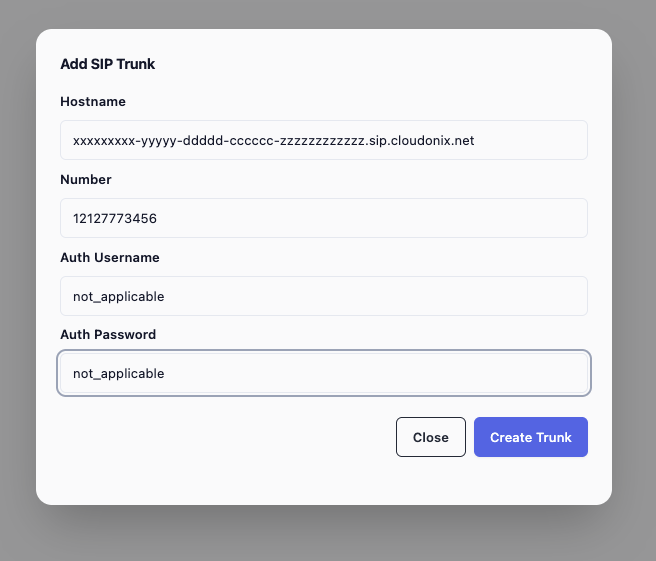This screenshot has width=656, height=561.
Task: Select the Auth Username text box
Action: tap(323, 296)
